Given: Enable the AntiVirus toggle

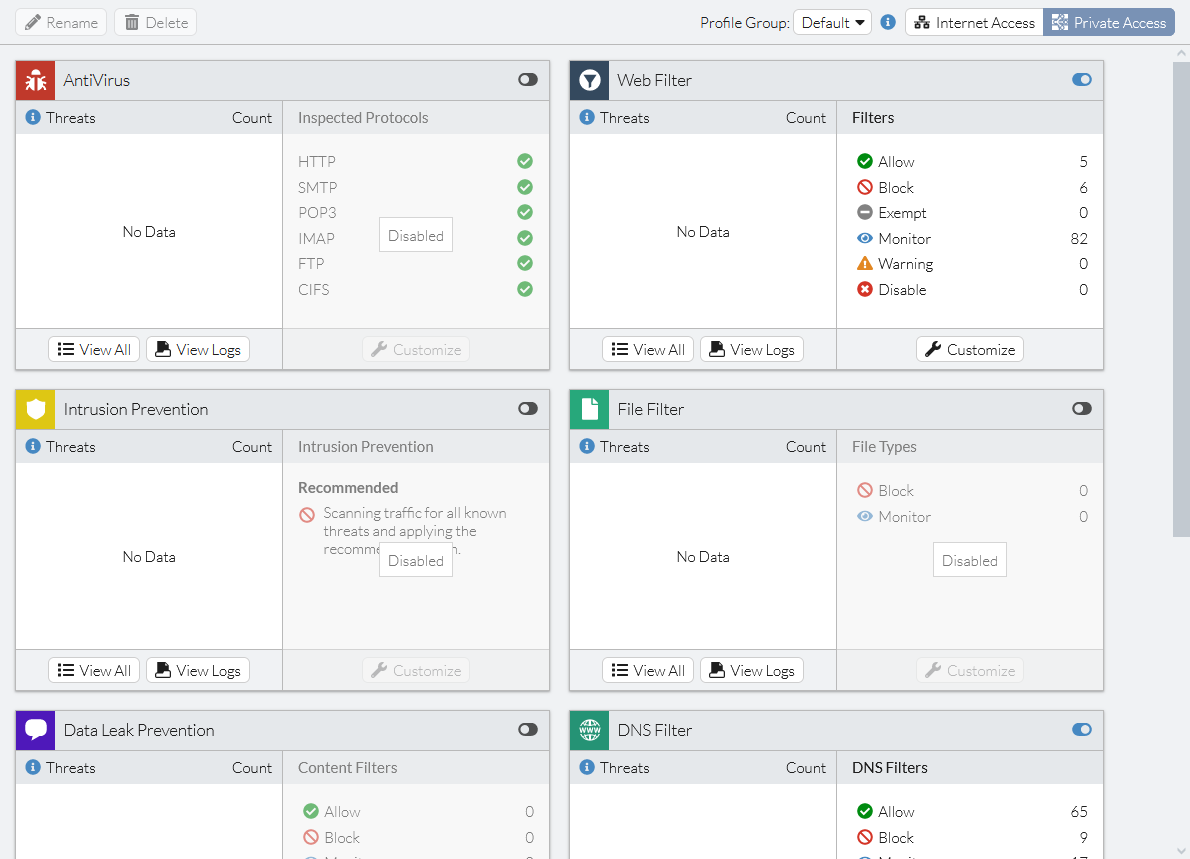Looking at the screenshot, I should coord(527,79).
